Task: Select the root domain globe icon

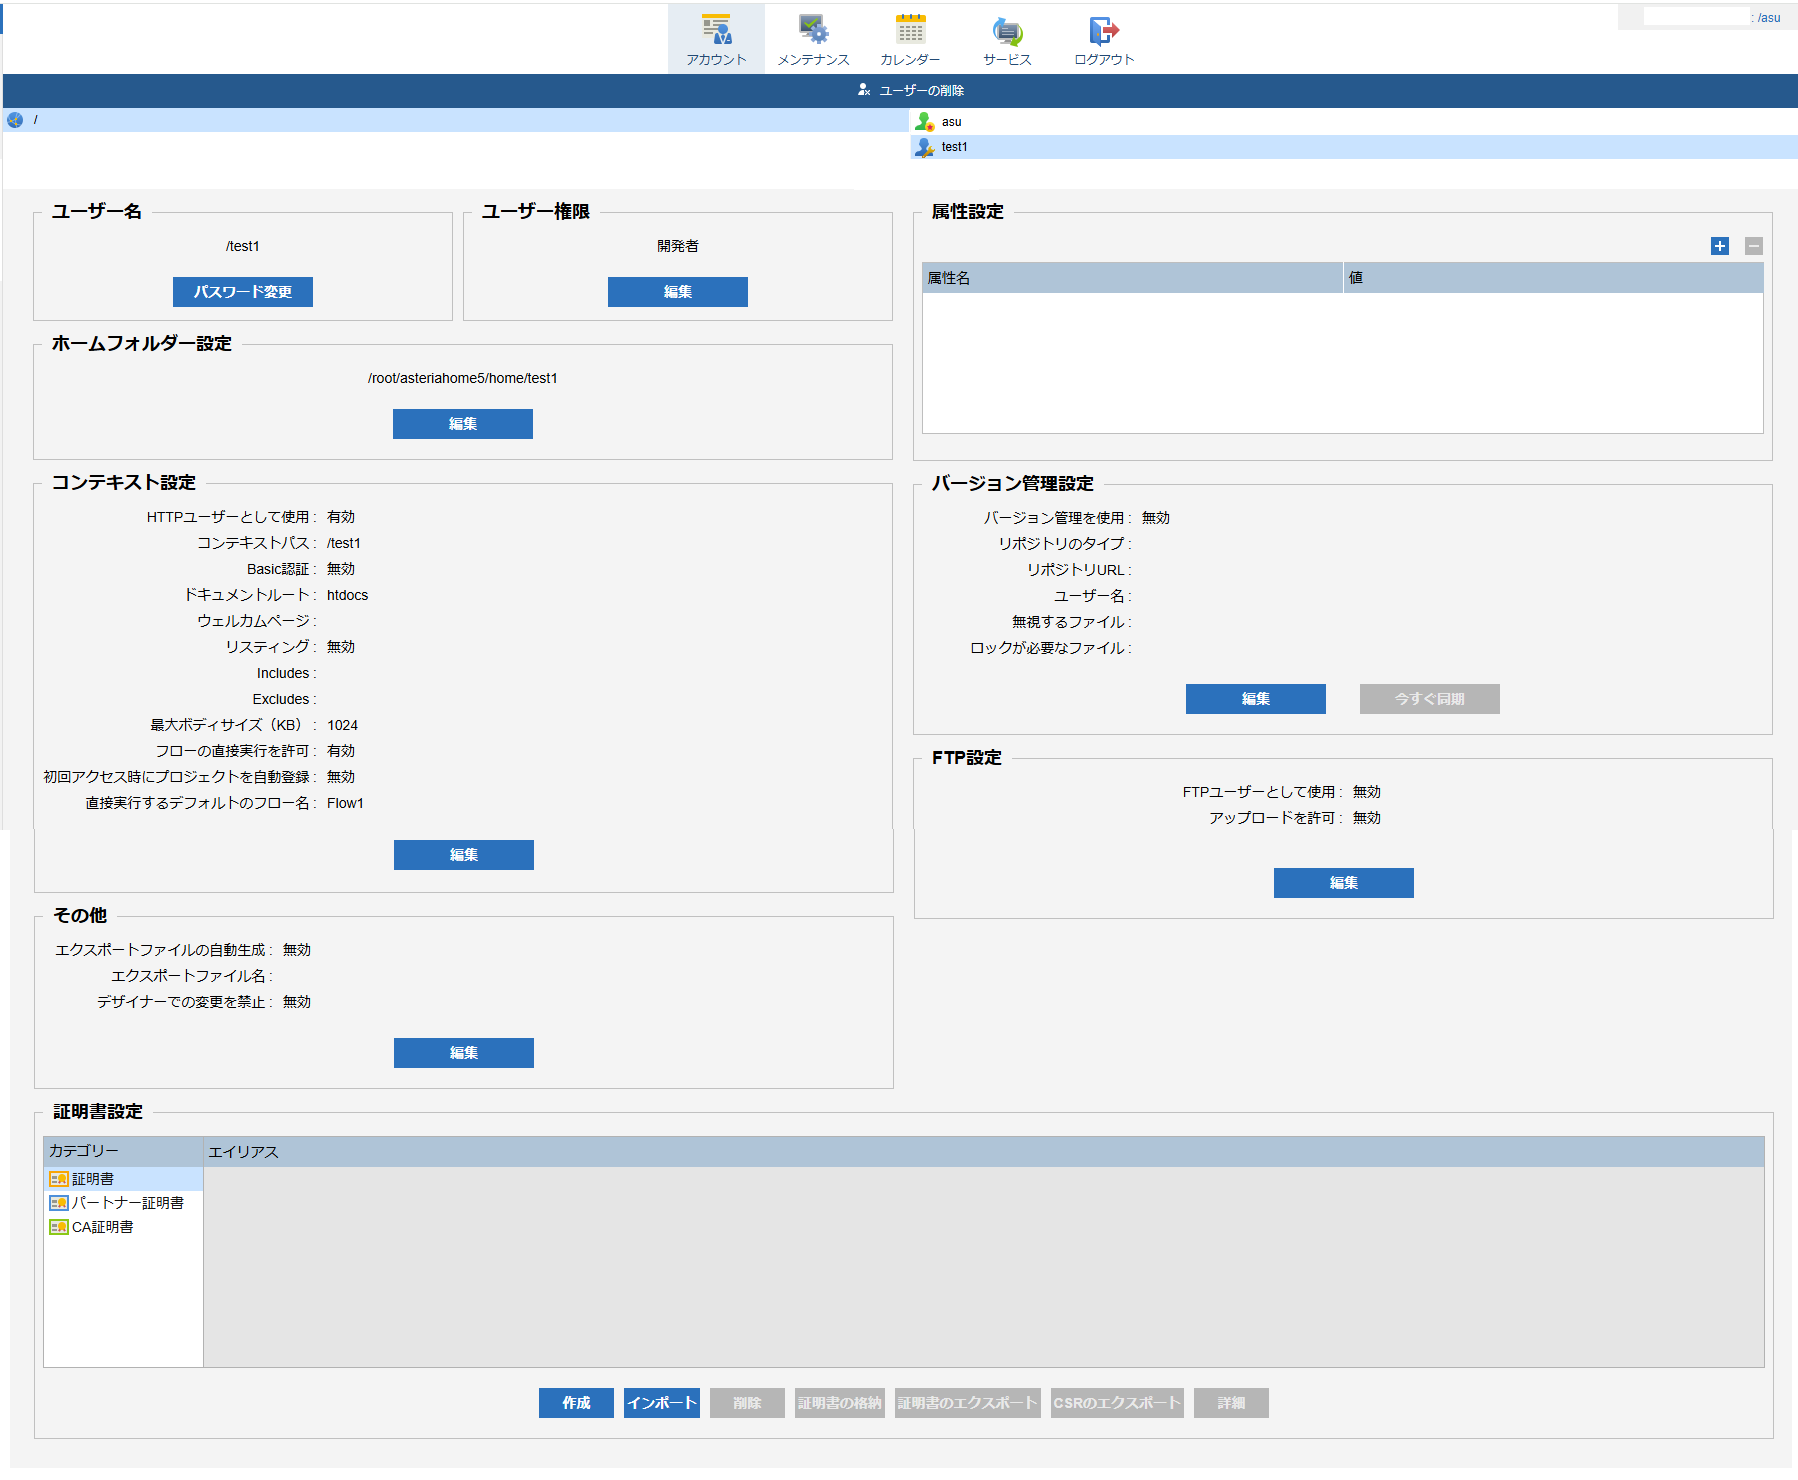Action: [x=15, y=120]
